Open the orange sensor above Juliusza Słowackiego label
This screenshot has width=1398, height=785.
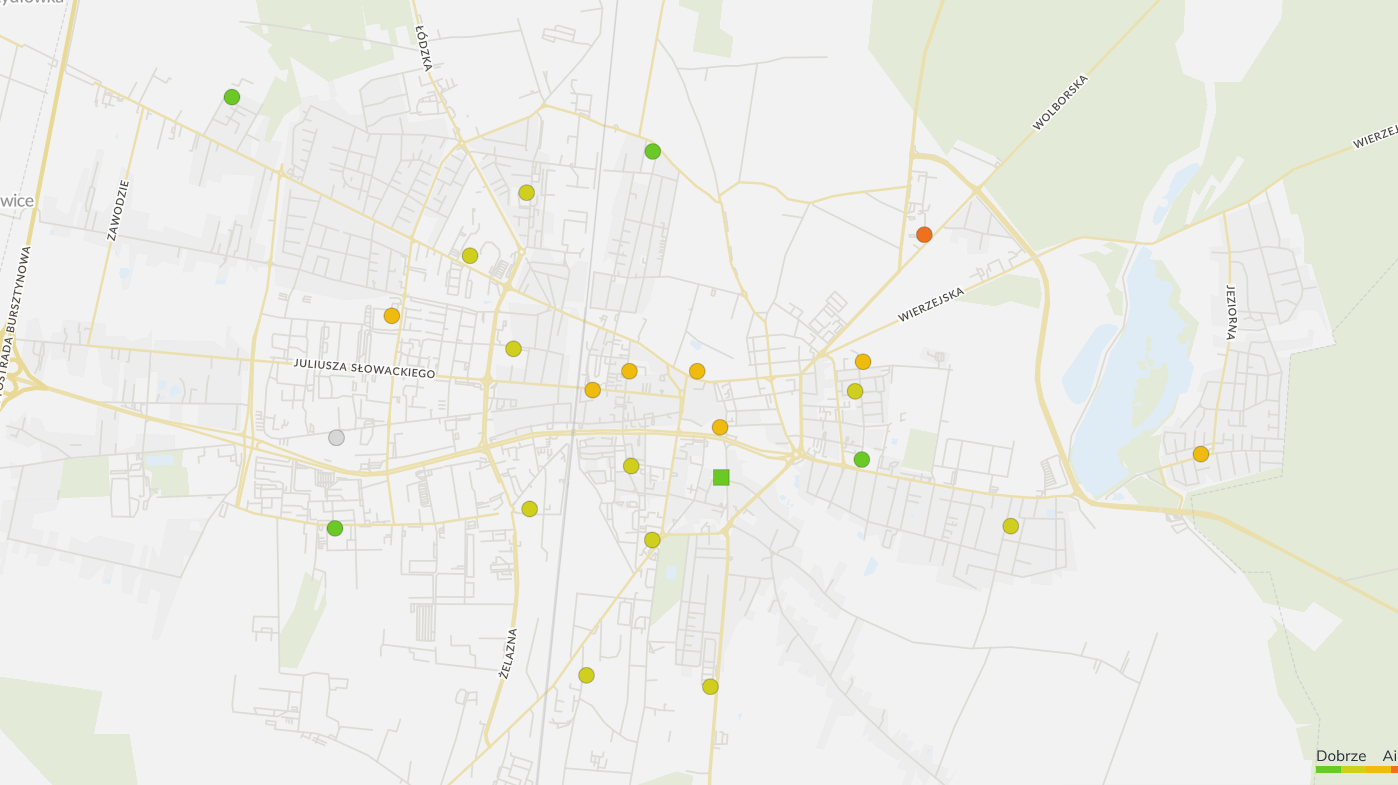tap(392, 315)
